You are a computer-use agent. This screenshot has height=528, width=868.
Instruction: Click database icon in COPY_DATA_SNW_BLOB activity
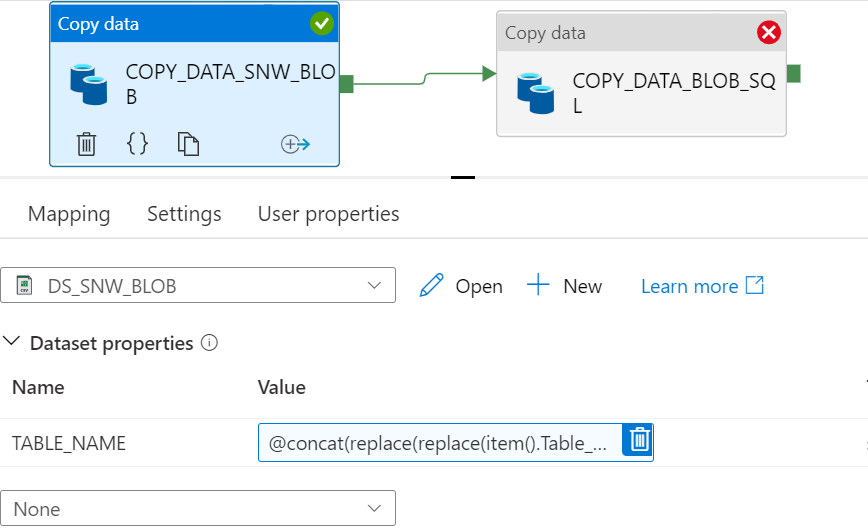pyautogui.click(x=89, y=84)
